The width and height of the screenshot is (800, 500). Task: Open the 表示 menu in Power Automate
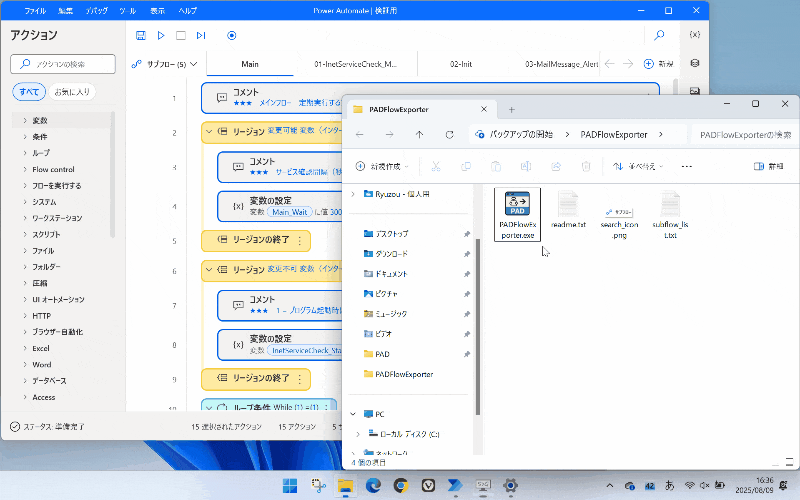pos(157,10)
